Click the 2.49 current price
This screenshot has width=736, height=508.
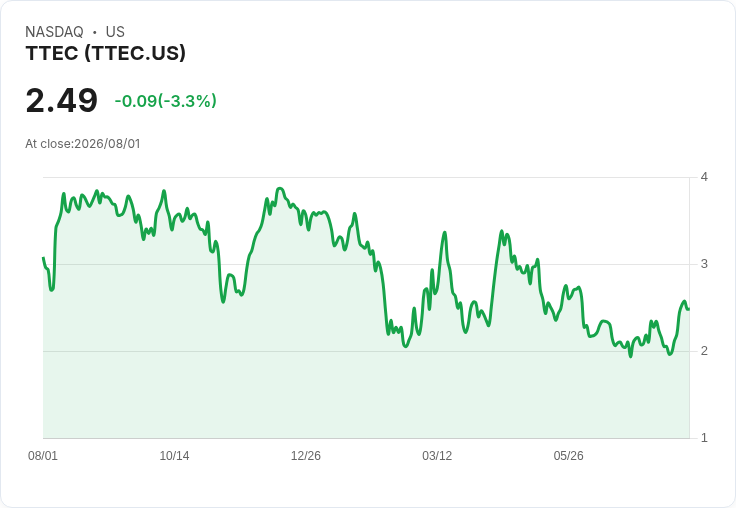[61, 100]
